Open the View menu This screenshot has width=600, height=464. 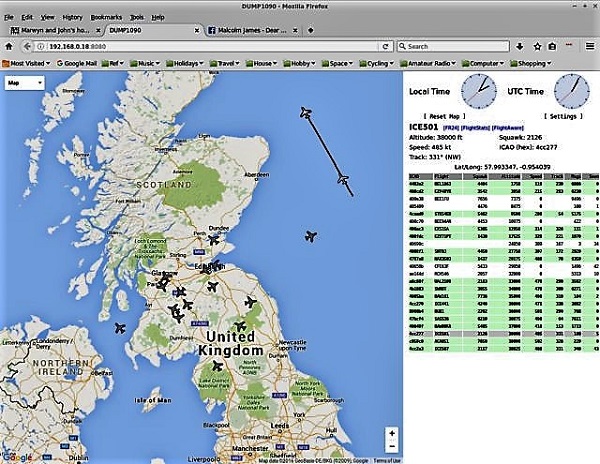click(x=47, y=17)
